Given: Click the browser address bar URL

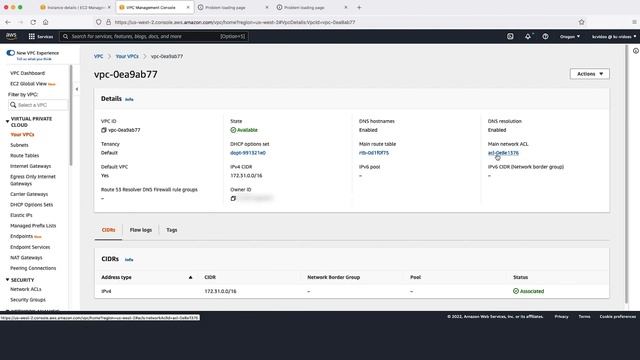Looking at the screenshot, I should (235, 22).
